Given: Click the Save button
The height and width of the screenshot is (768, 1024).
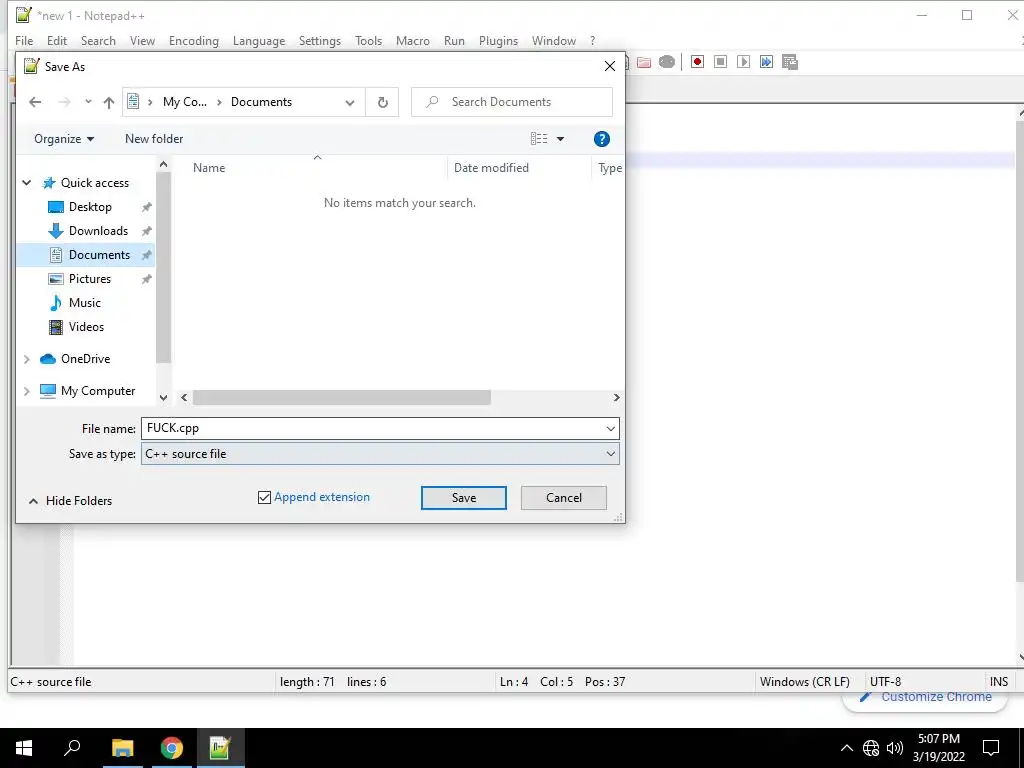Looking at the screenshot, I should (464, 498).
